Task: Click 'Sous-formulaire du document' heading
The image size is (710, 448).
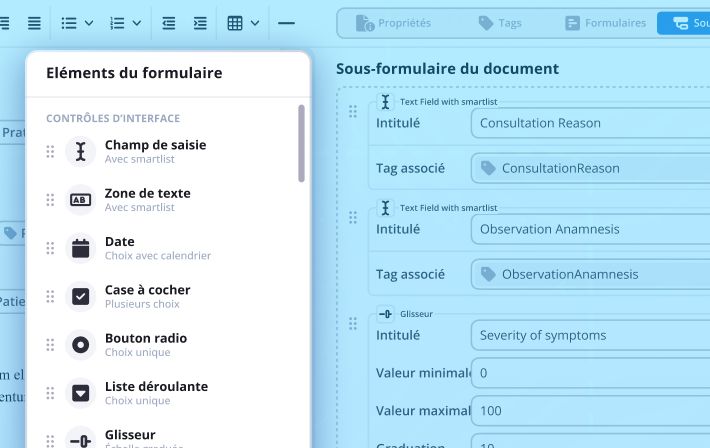Action: point(447,69)
